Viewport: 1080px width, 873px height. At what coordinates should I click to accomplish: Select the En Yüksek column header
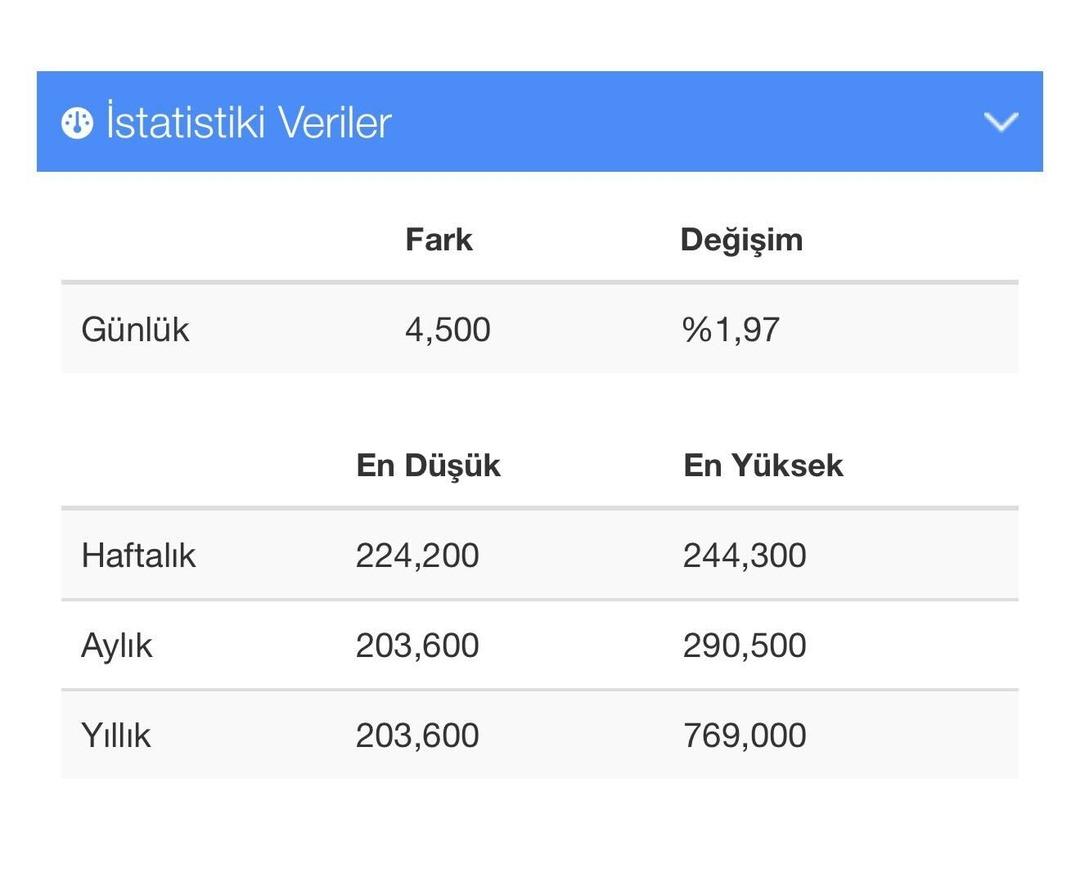point(763,465)
